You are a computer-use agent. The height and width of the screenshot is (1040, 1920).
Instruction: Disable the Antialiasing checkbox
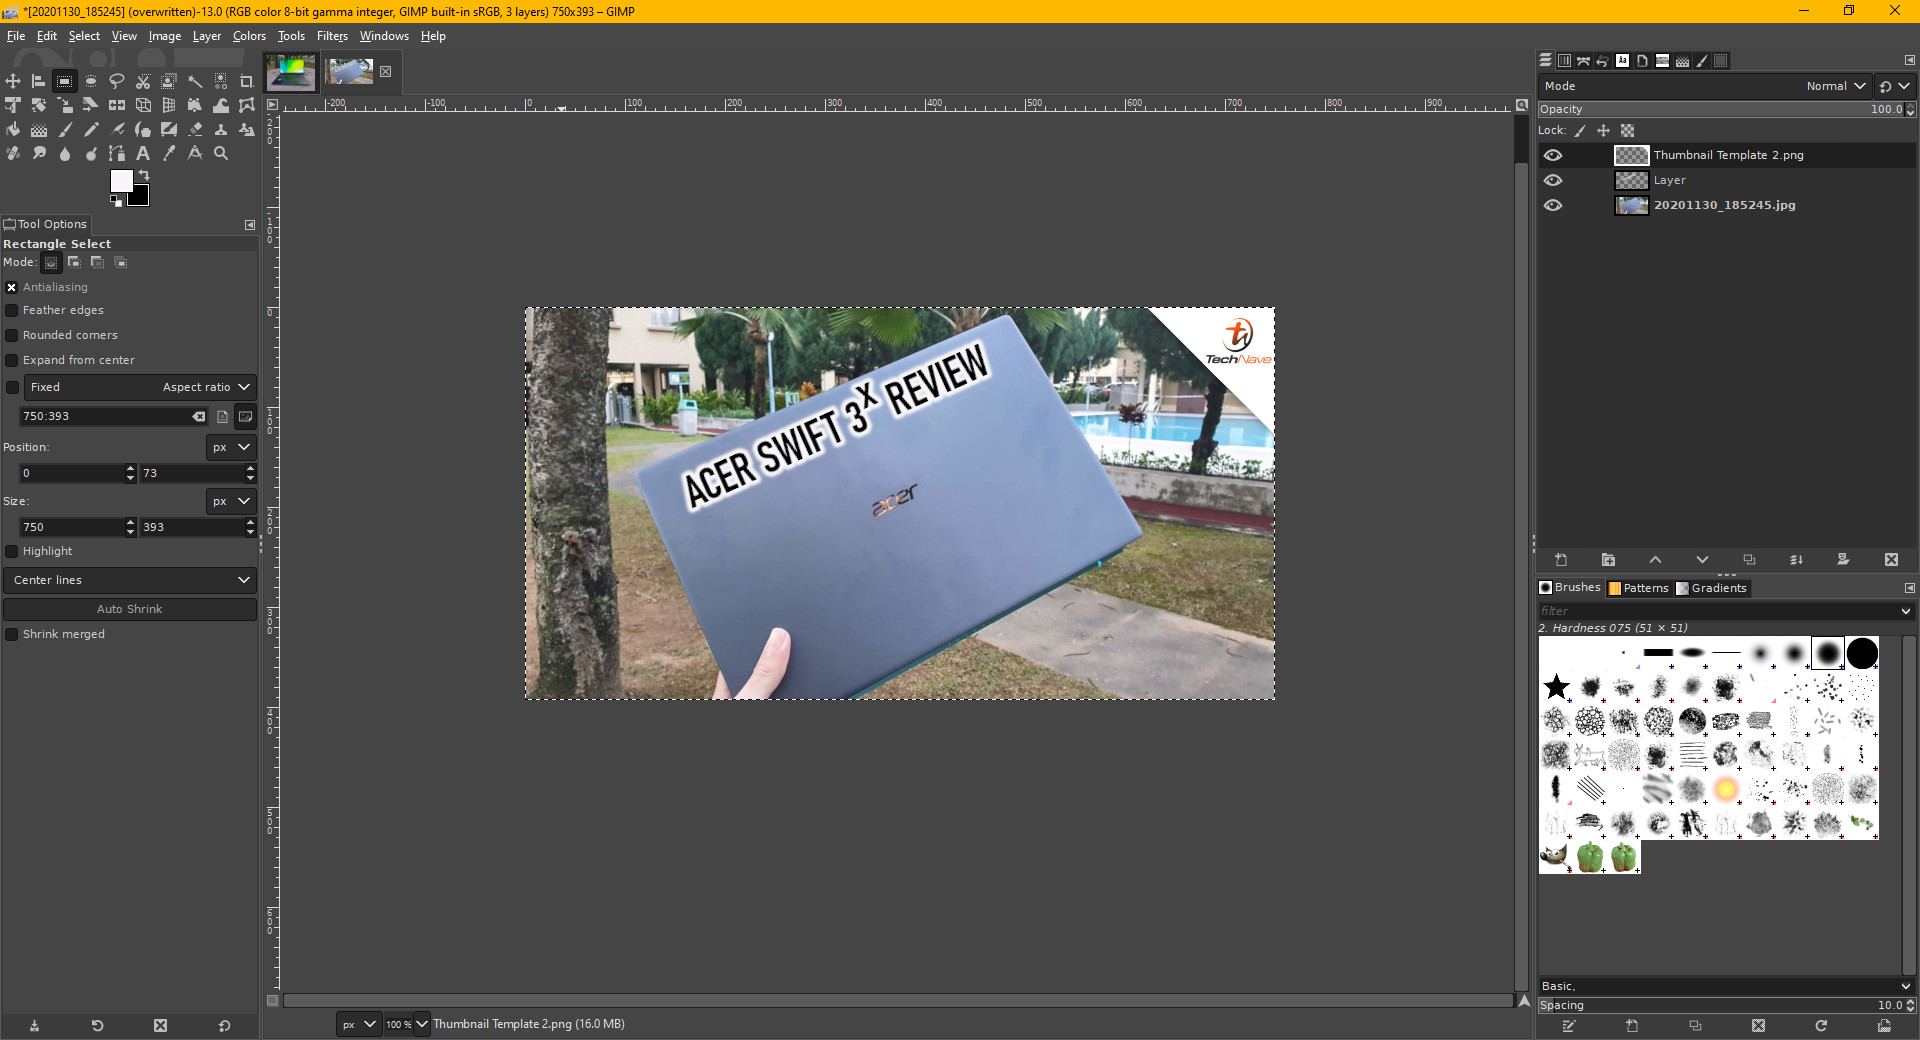point(12,287)
